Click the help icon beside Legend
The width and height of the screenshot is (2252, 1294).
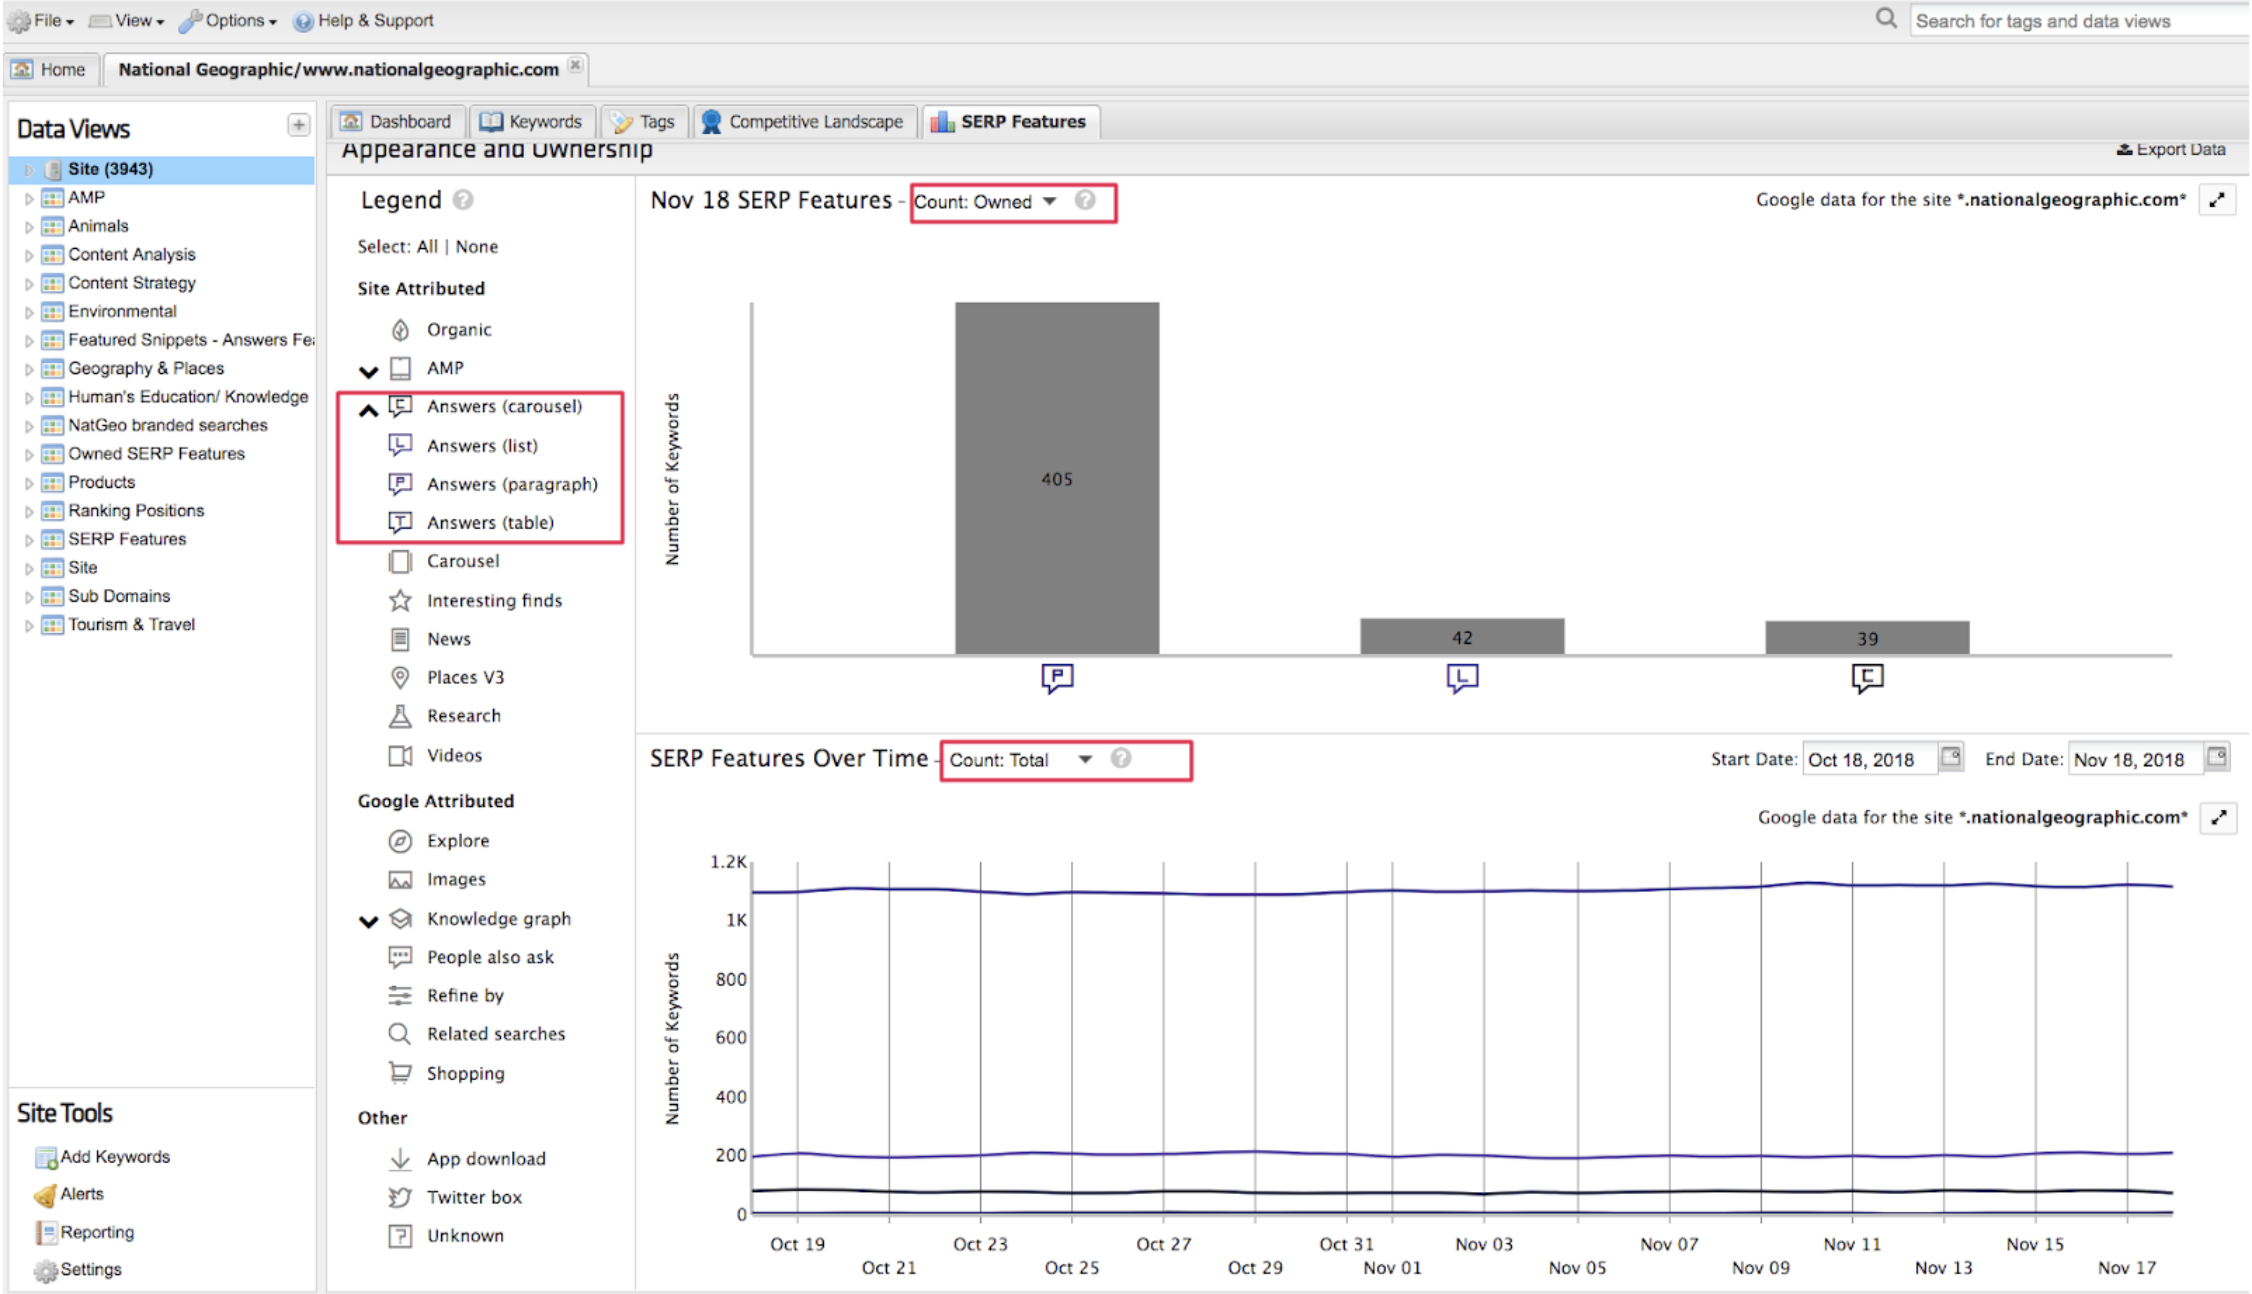pos(462,200)
